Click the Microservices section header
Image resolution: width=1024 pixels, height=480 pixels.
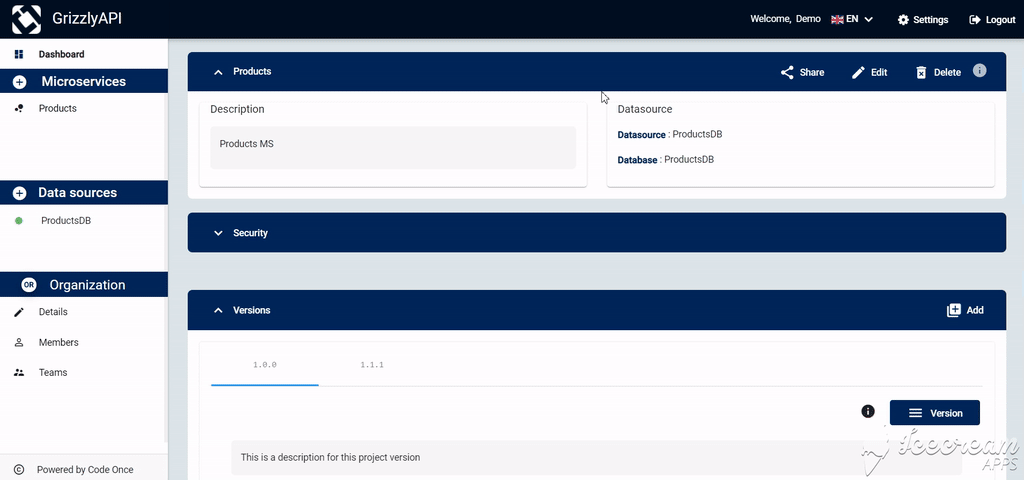pos(84,82)
